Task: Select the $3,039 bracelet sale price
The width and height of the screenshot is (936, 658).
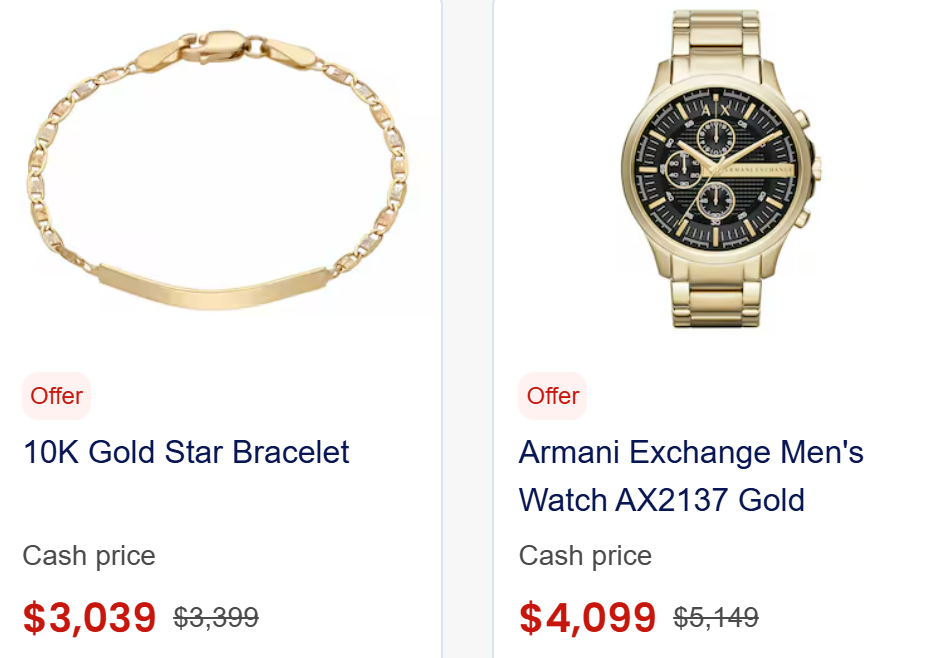Action: [x=89, y=618]
